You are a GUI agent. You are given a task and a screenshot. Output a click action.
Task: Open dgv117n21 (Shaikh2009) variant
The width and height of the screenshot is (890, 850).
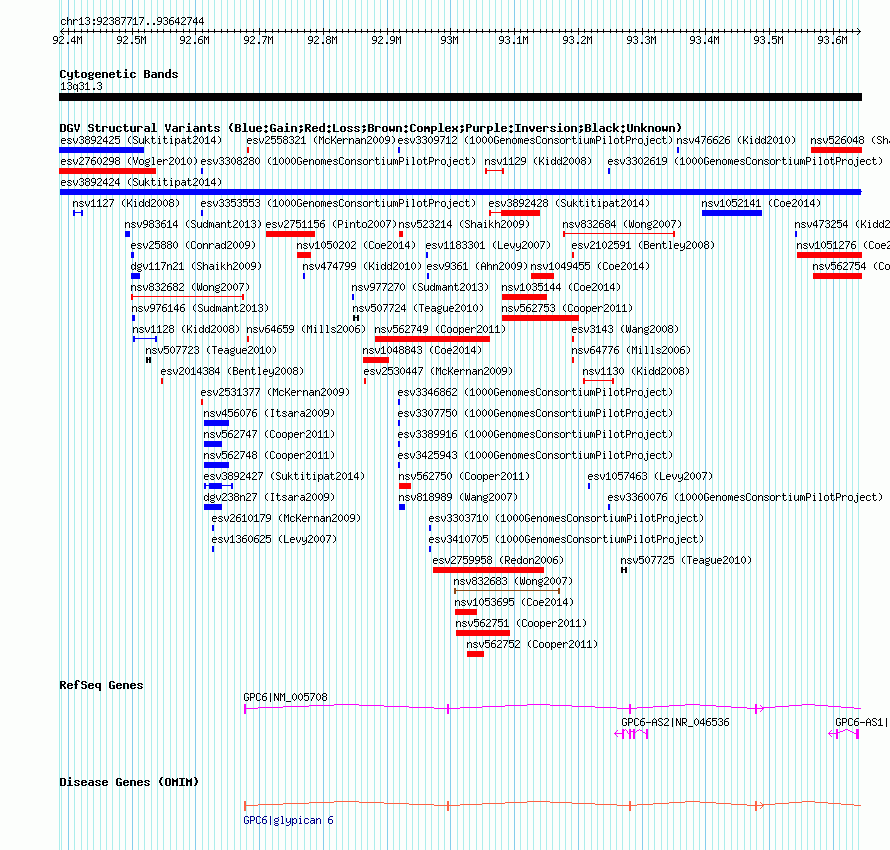[196, 266]
